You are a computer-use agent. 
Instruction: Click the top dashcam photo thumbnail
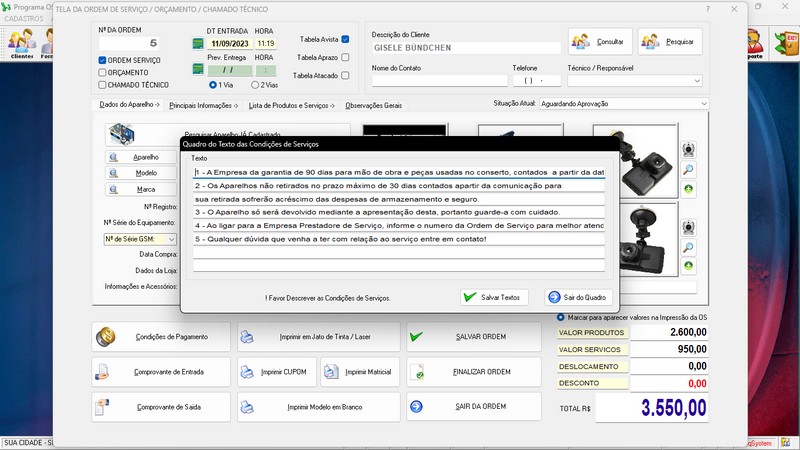[648, 161]
